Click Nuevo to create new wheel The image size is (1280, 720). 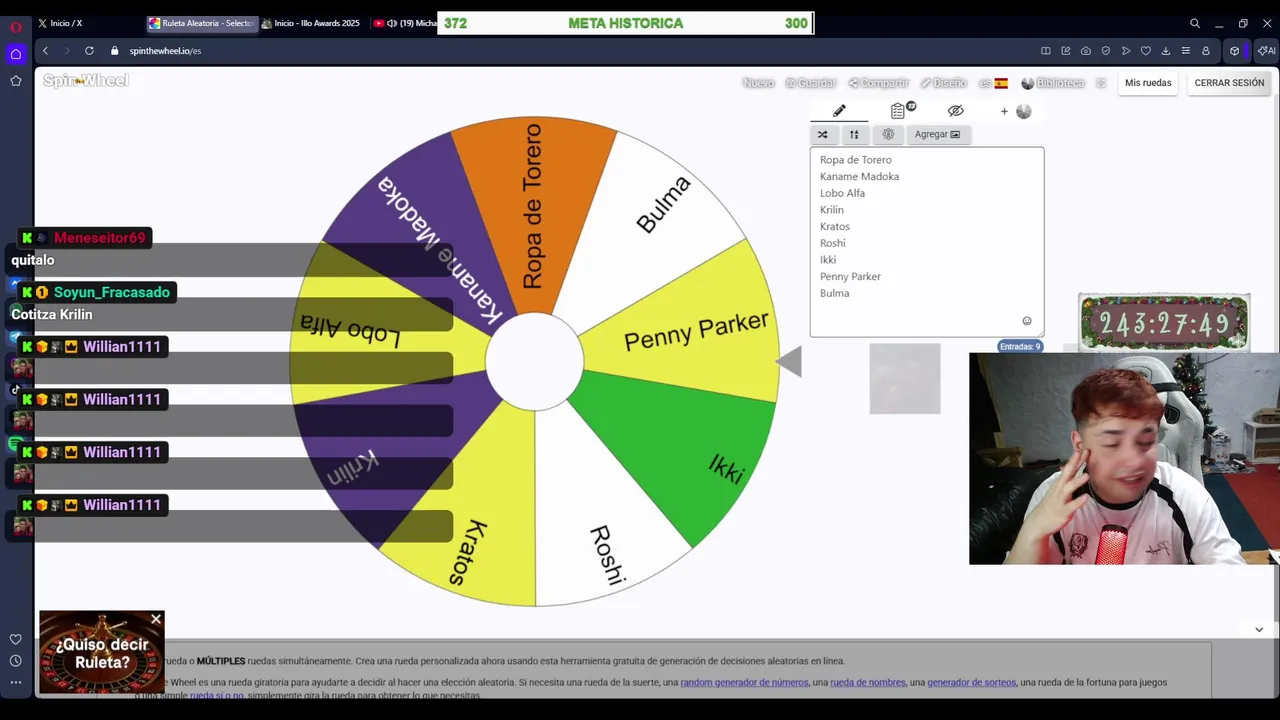tap(758, 83)
